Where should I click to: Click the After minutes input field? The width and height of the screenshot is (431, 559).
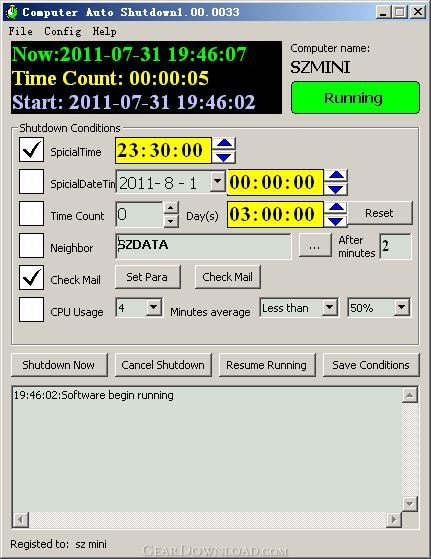pyautogui.click(x=395, y=246)
